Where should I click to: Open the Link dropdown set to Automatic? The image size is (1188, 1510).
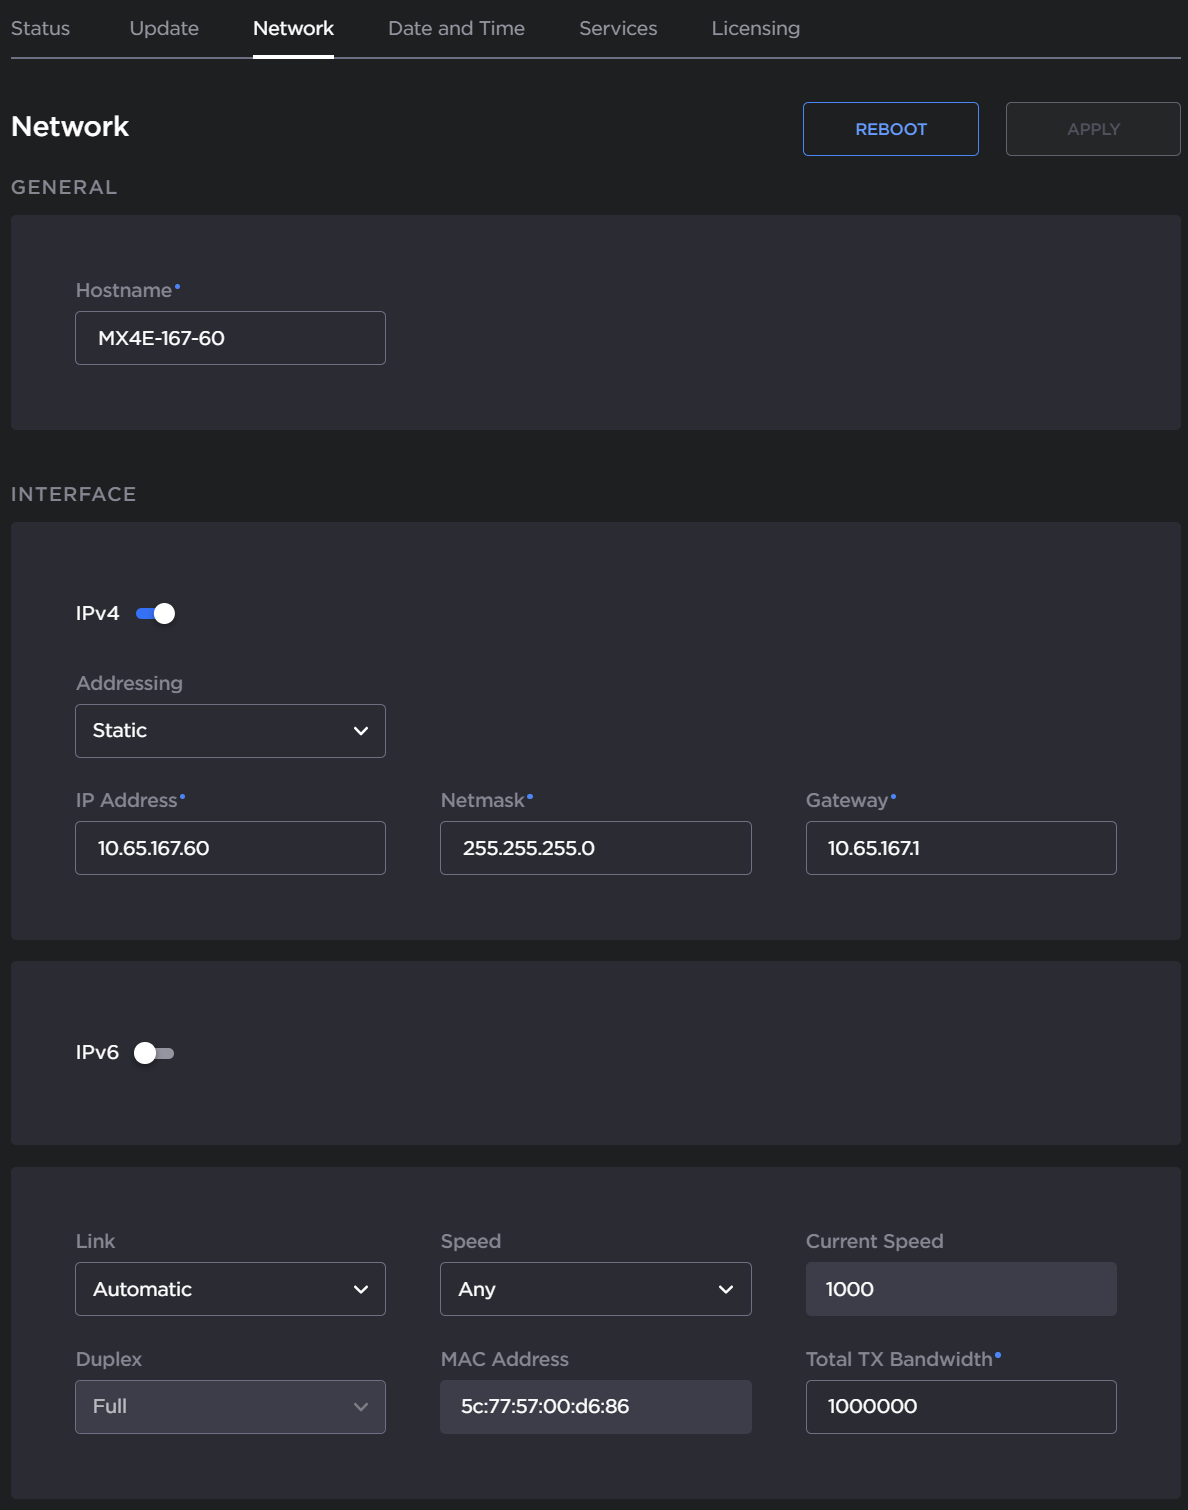pyautogui.click(x=229, y=1289)
